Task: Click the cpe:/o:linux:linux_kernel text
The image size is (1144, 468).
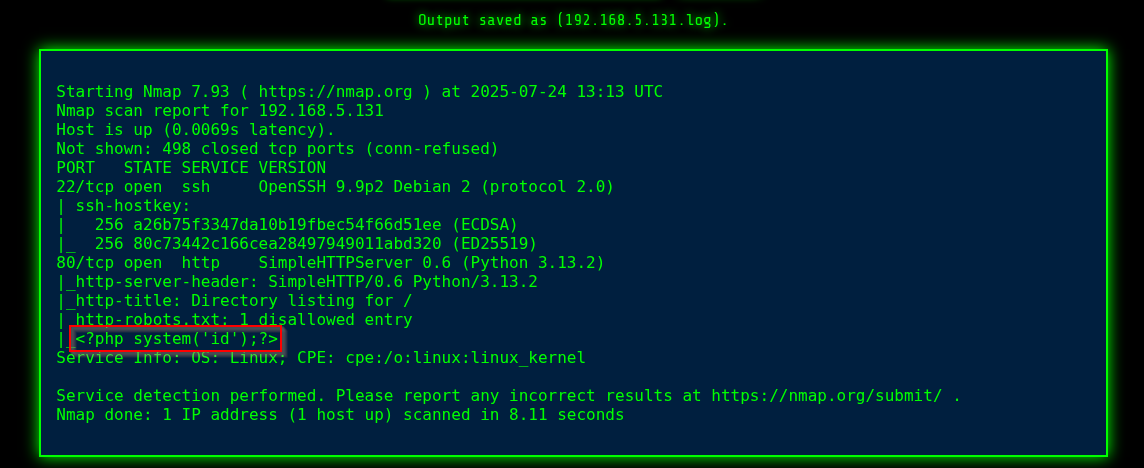Action: (465, 358)
